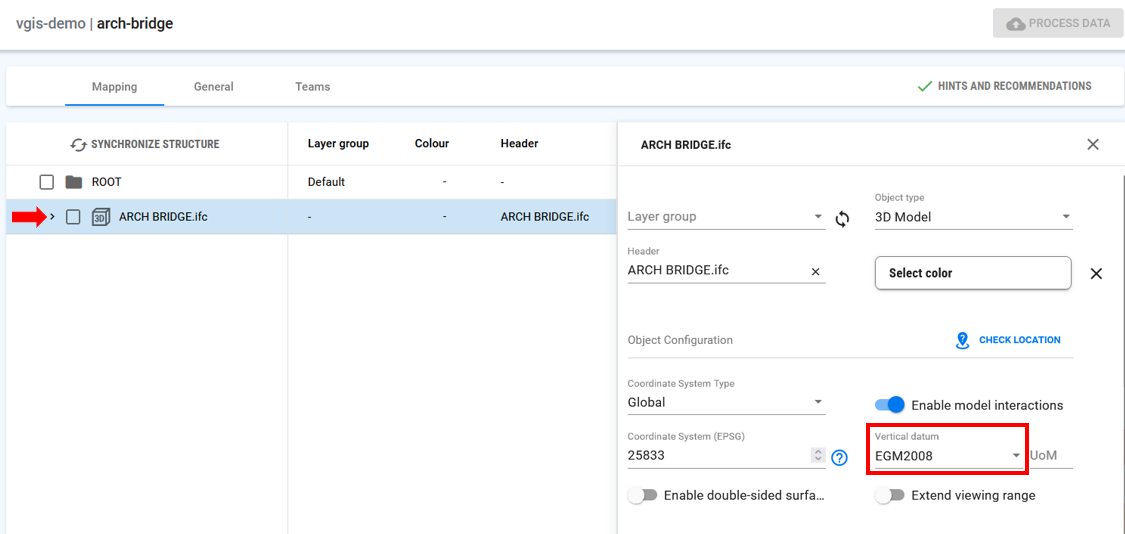Remove selected color with X beside Select color

[x=1096, y=273]
